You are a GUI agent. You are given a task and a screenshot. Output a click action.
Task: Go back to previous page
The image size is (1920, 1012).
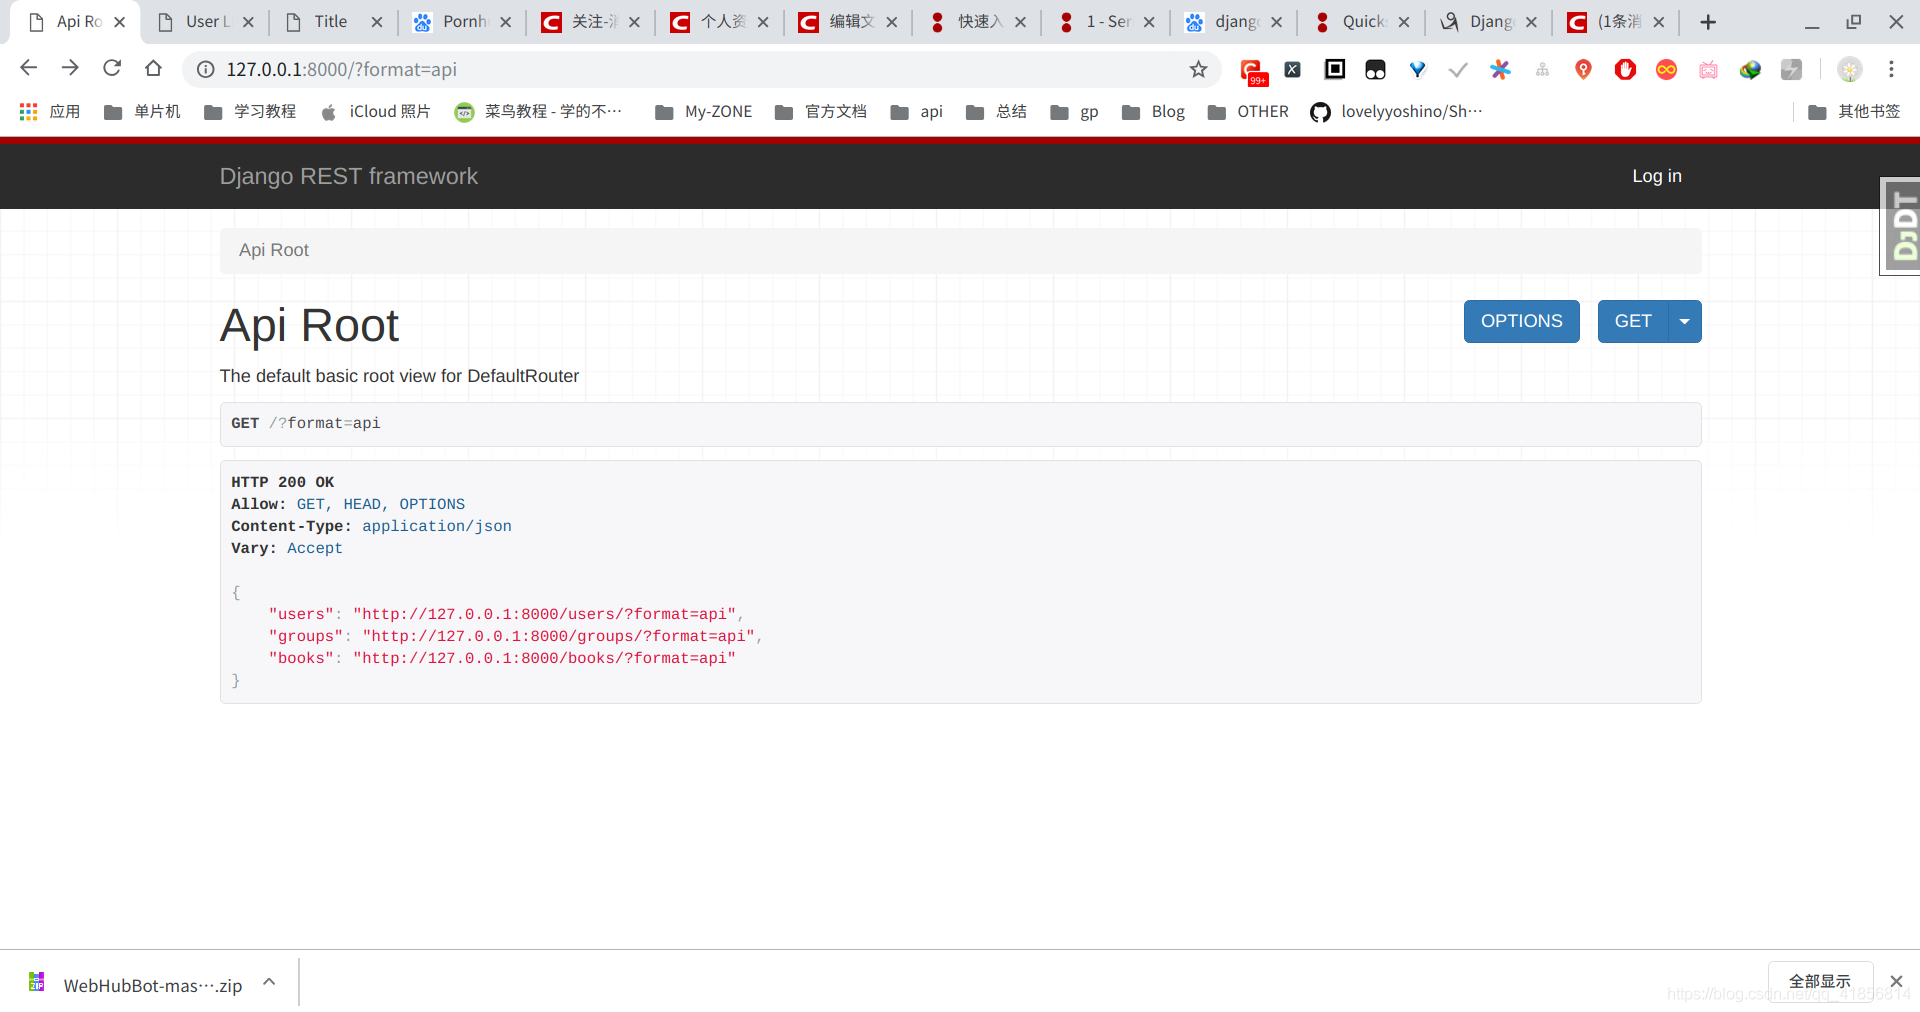tap(28, 68)
